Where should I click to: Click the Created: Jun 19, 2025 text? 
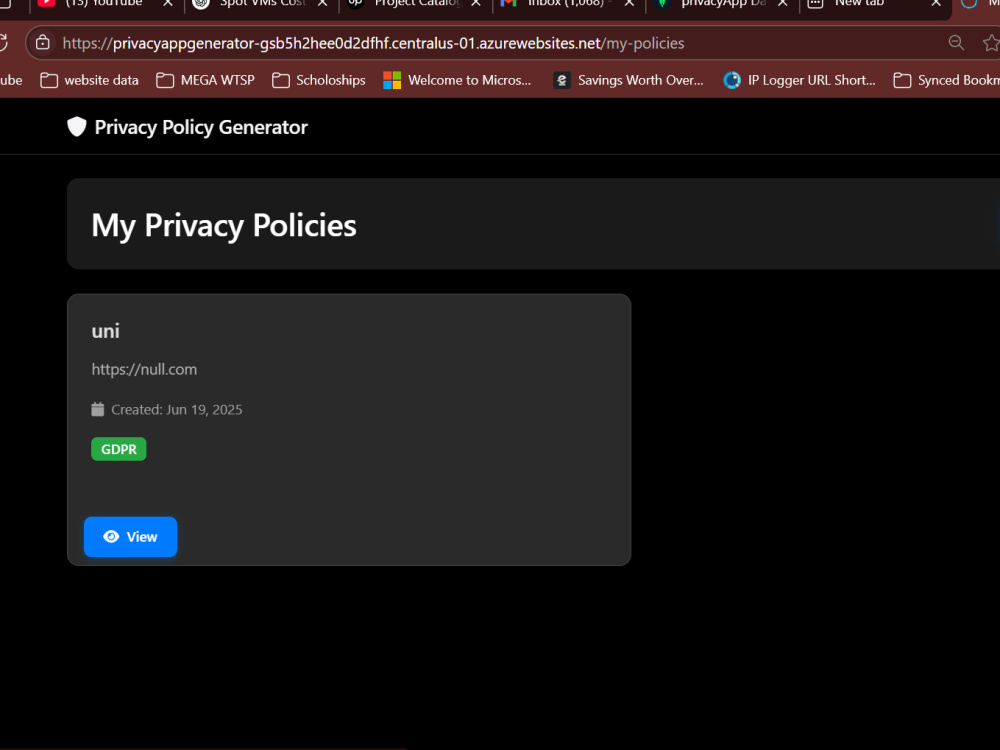[177, 409]
